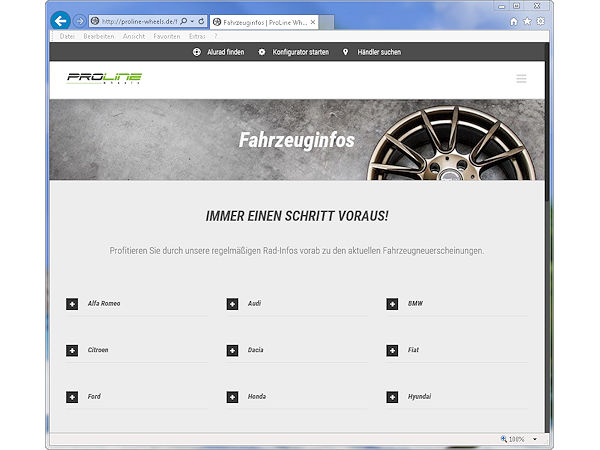600x450 pixels.
Task: Click the bronze alloy wheel banner image
Action: point(452,143)
